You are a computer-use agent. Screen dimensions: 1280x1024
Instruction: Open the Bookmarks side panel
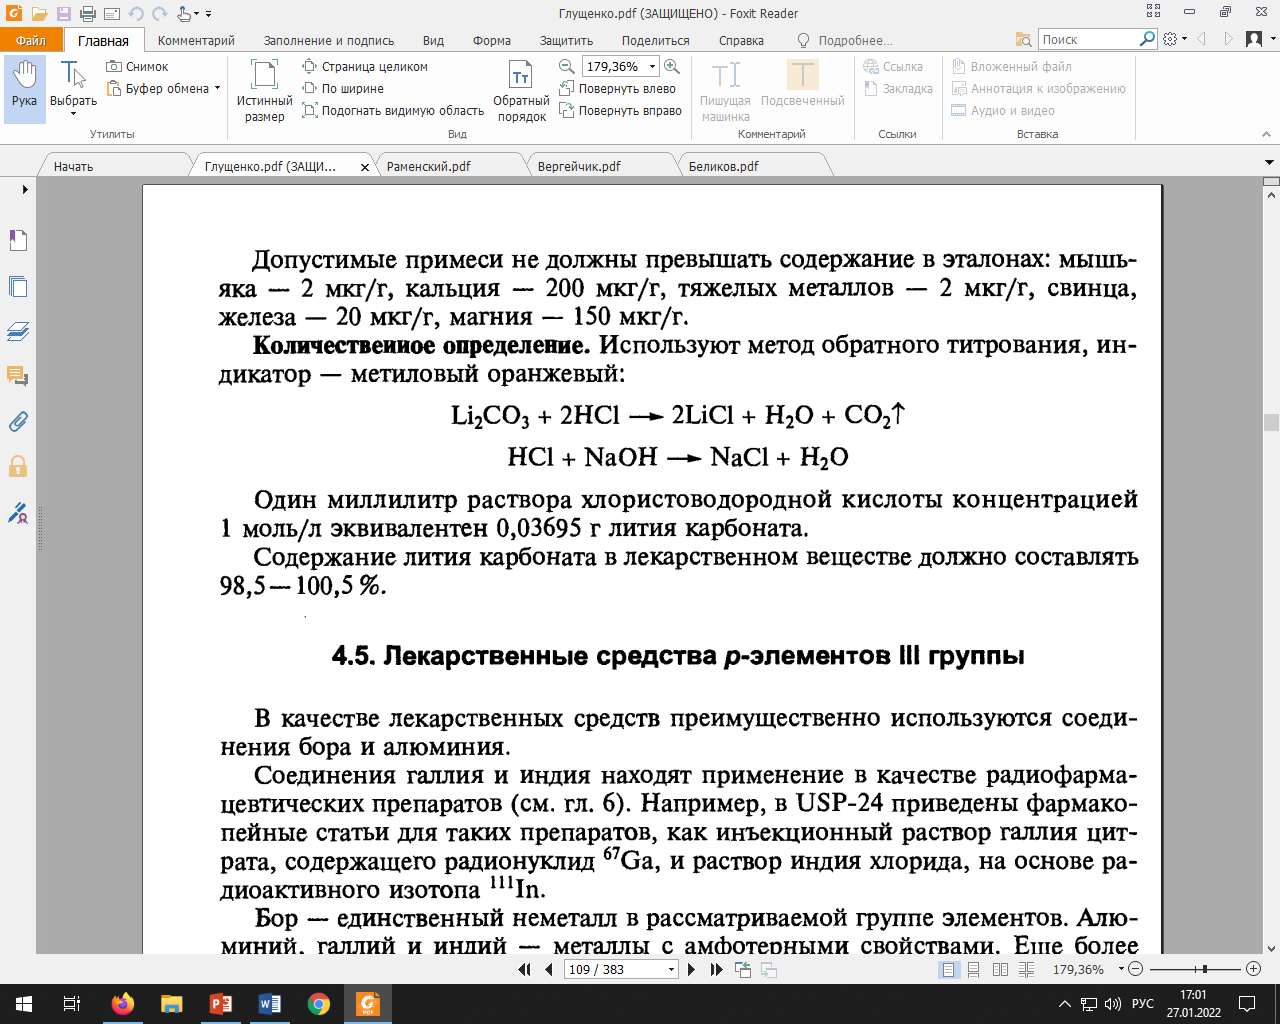point(18,241)
